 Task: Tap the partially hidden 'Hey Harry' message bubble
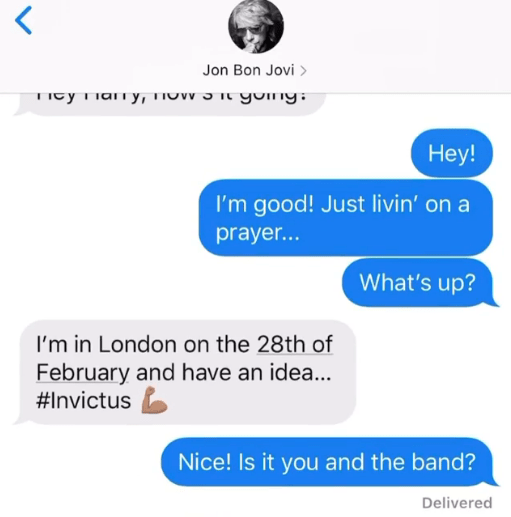pos(171,105)
